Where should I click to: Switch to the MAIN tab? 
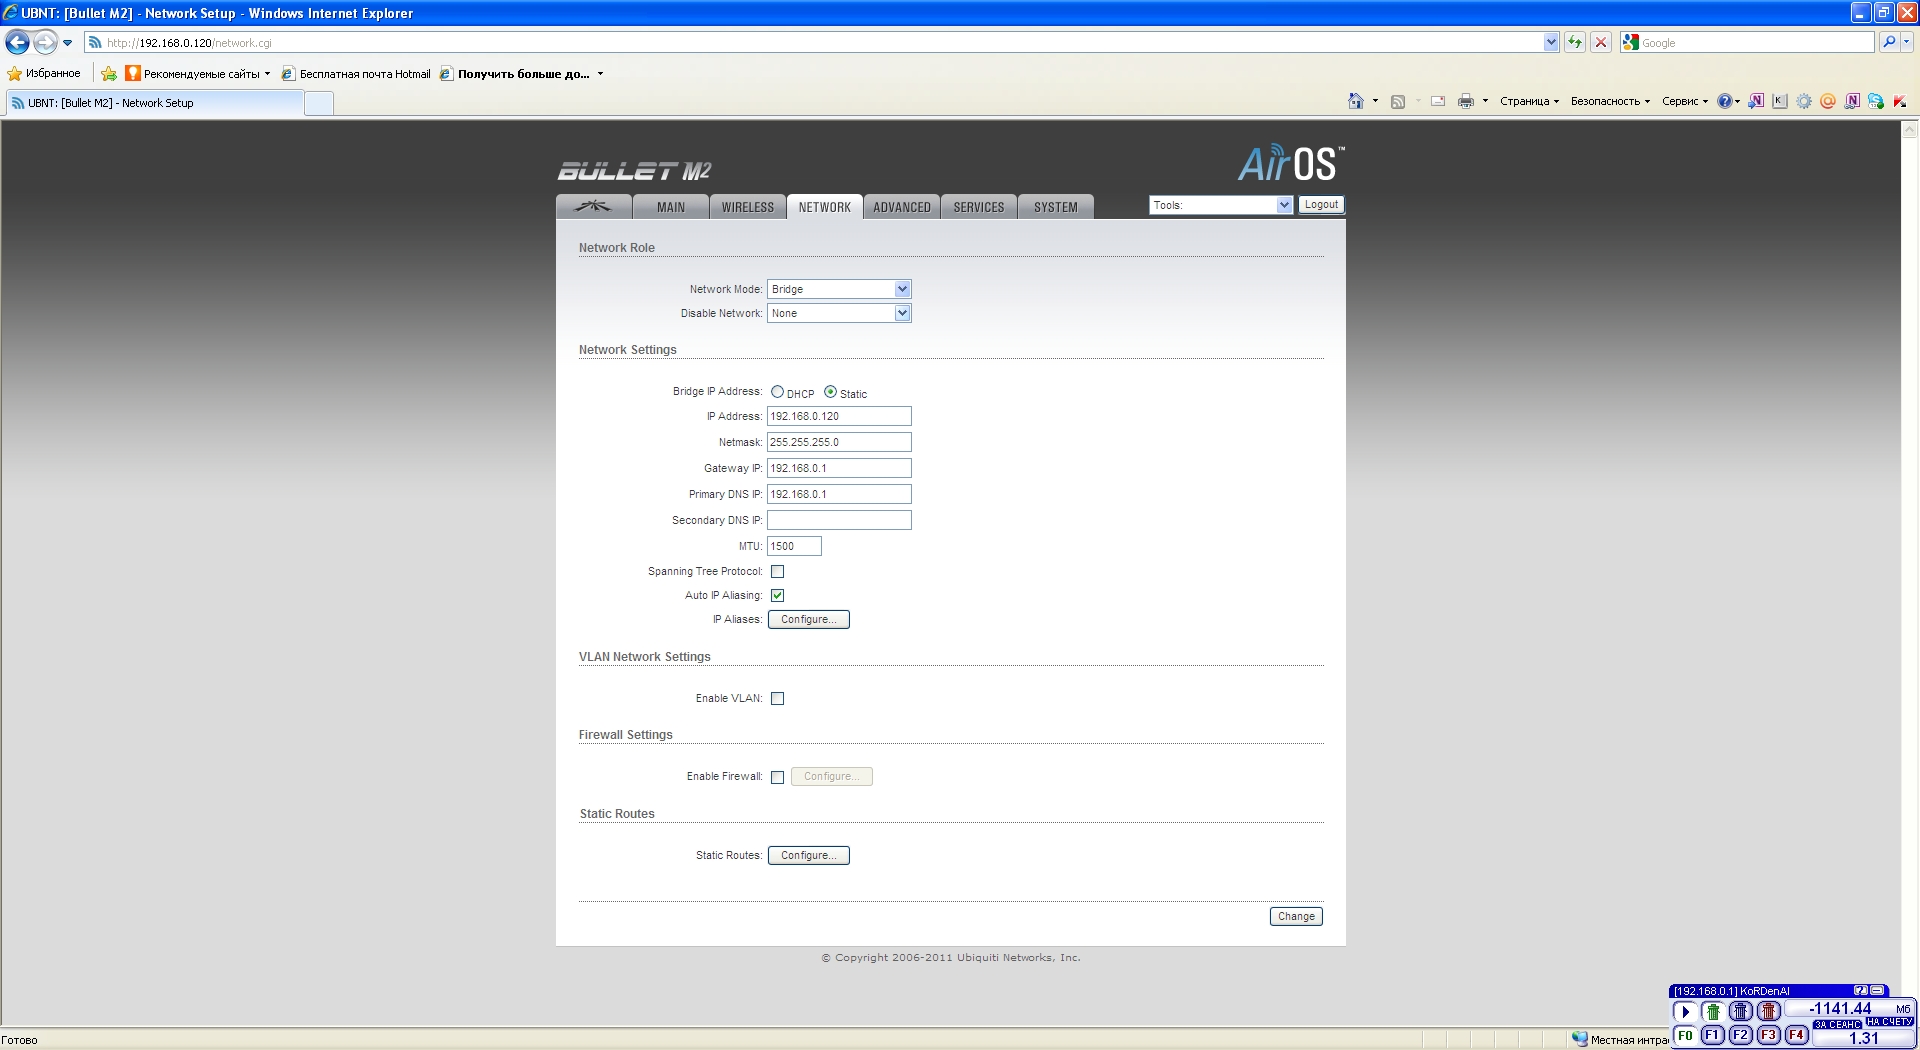click(671, 207)
